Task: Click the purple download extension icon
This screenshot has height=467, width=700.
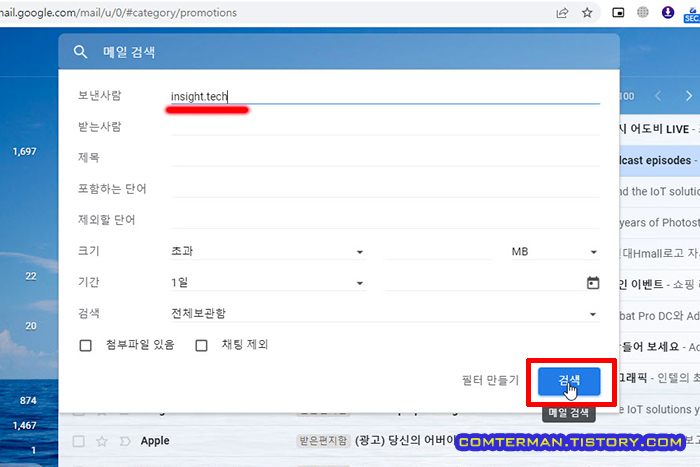Action: click(667, 13)
